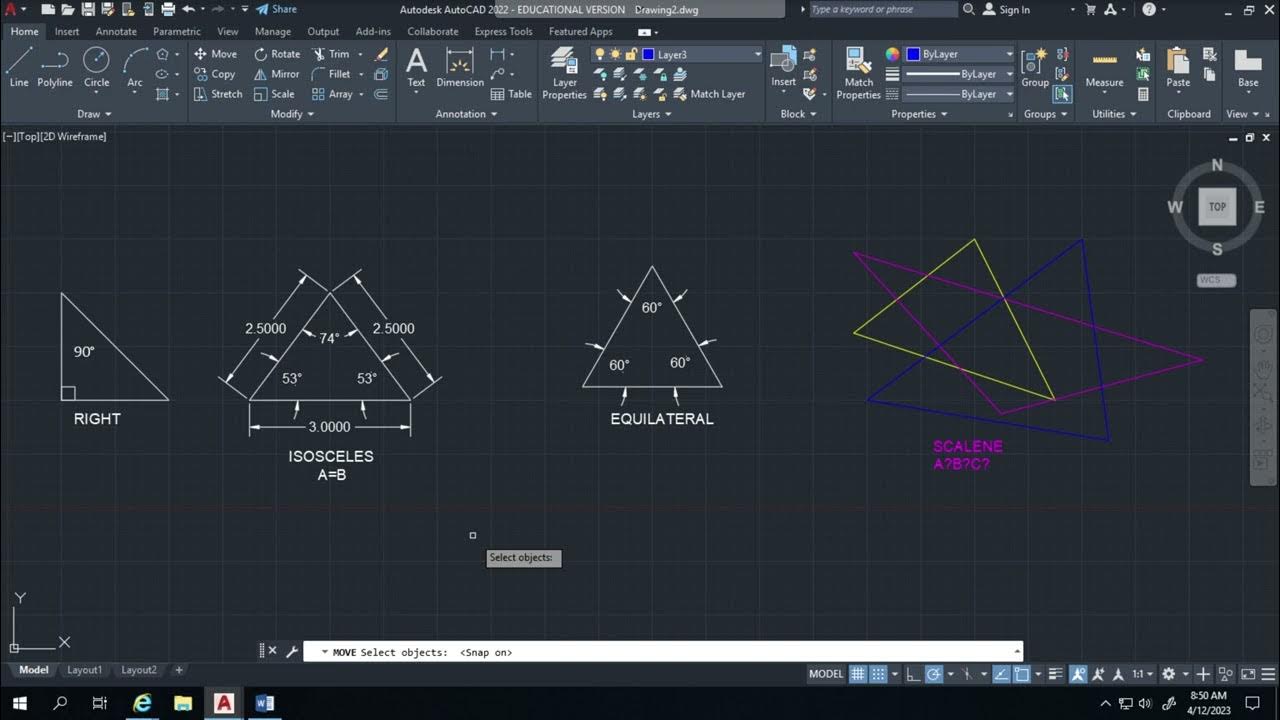Open the Insert block tool
1280x720 pixels.
pyautogui.click(x=783, y=67)
